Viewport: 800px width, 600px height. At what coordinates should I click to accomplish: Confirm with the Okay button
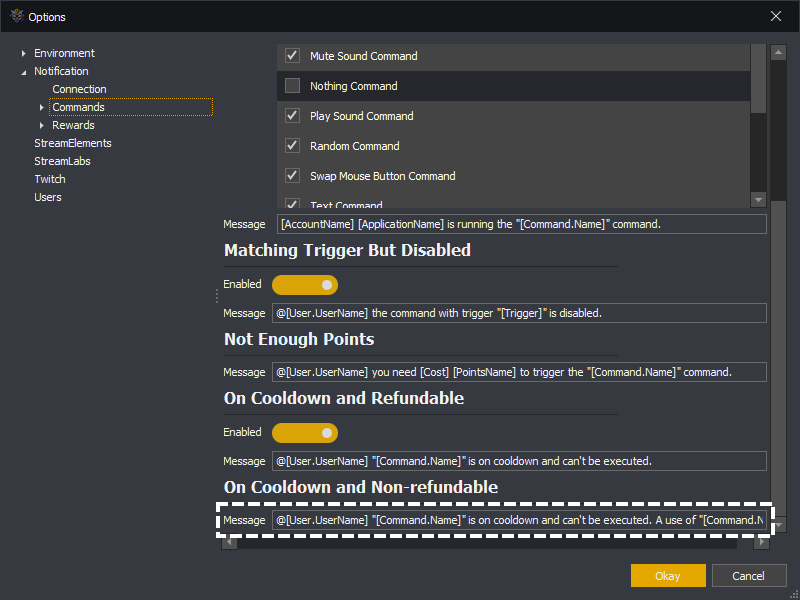pyautogui.click(x=668, y=576)
